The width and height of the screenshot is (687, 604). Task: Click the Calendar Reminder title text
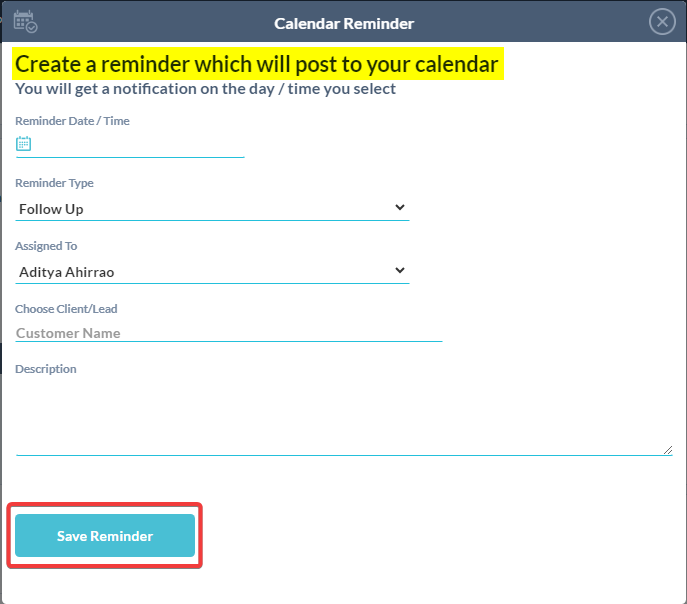pos(344,23)
